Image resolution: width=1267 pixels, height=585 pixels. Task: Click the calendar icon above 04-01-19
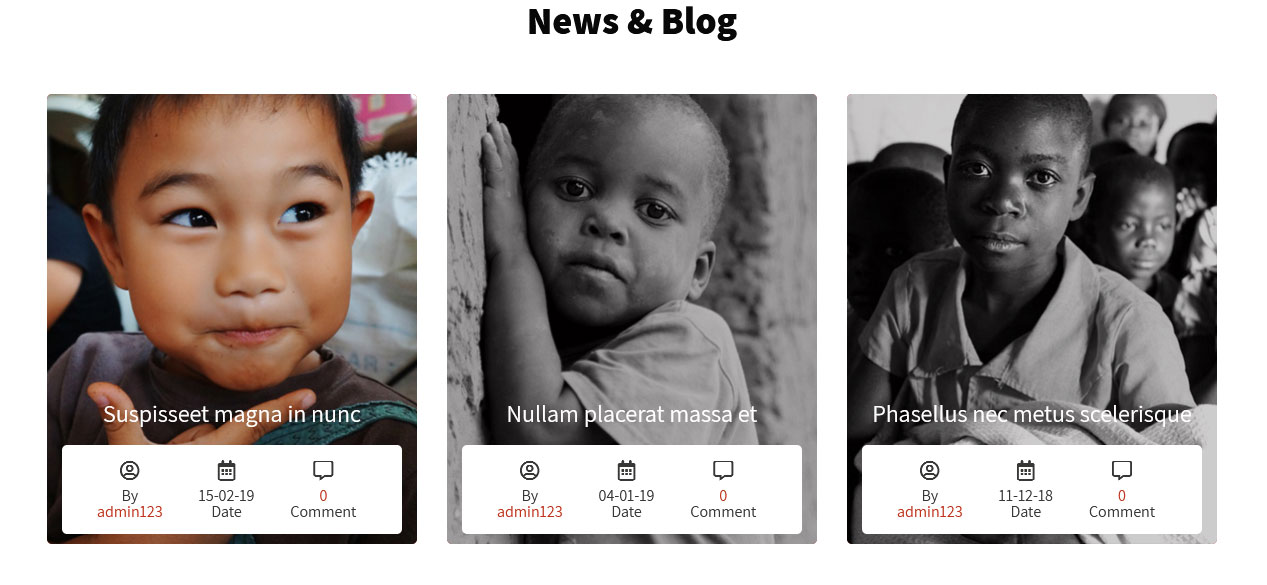tap(626, 470)
